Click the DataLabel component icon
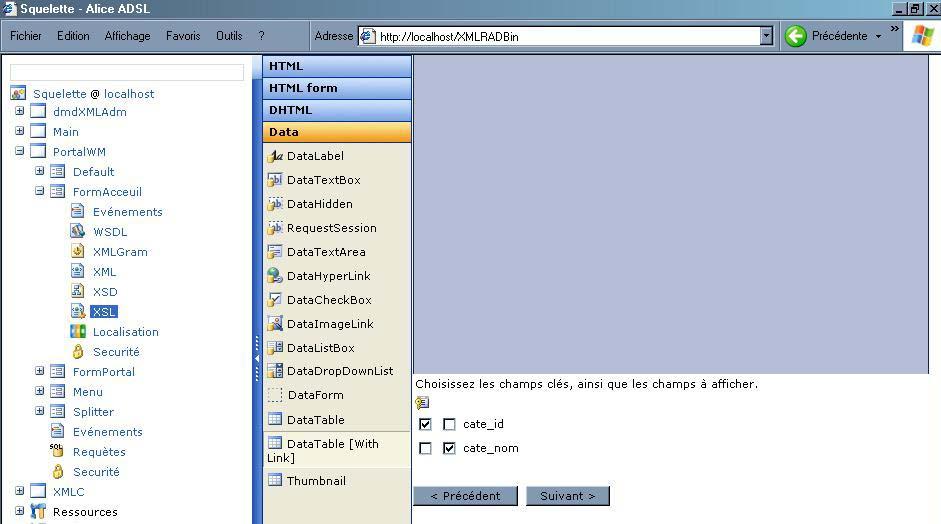This screenshot has width=941, height=524. click(x=275, y=156)
